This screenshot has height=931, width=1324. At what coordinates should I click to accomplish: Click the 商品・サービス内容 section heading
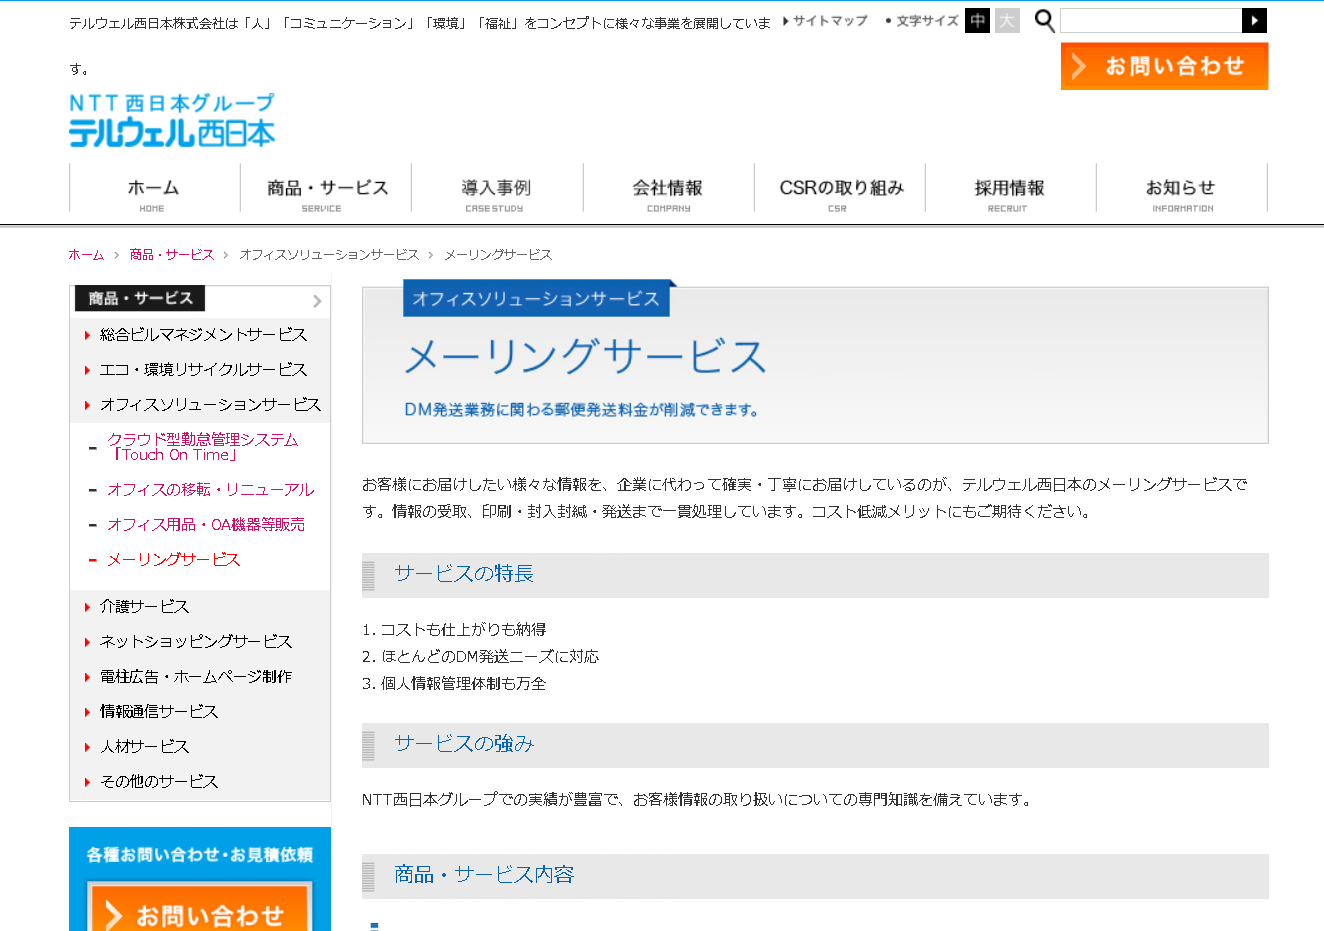pyautogui.click(x=484, y=875)
